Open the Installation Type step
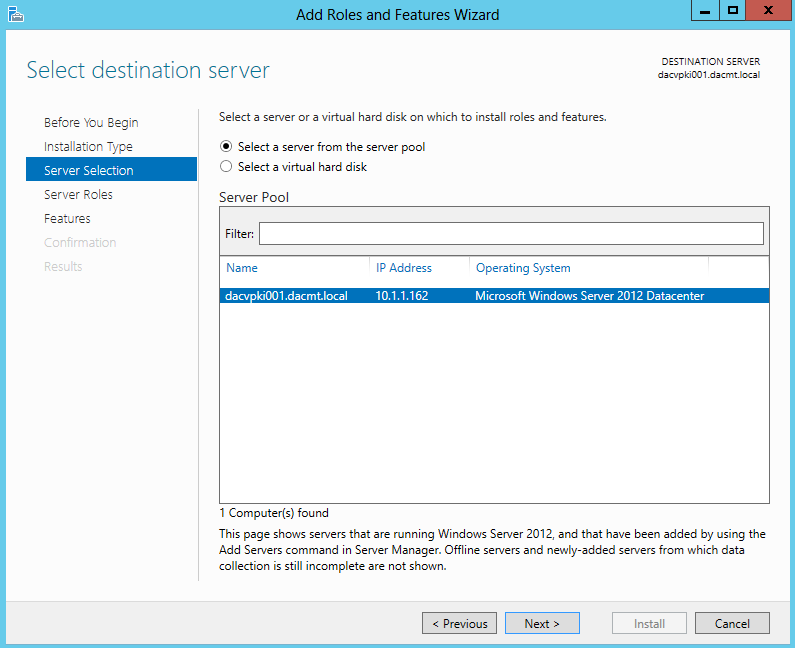The image size is (795, 648). tap(88, 147)
